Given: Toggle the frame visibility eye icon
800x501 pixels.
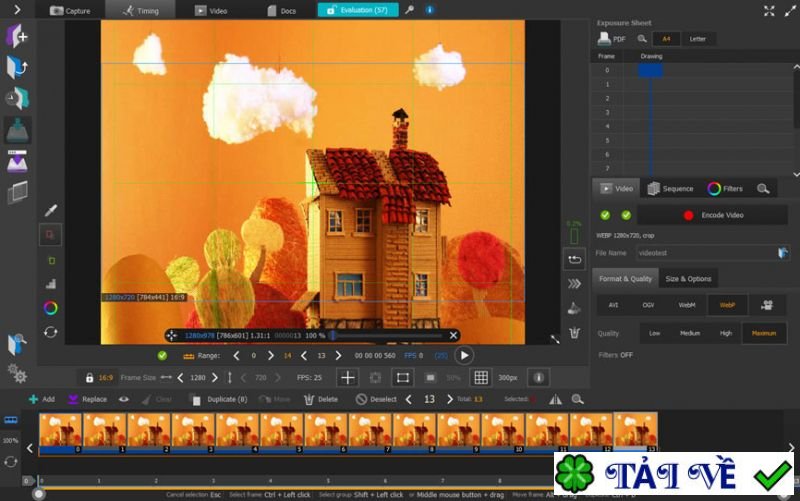Looking at the screenshot, I should click(x=124, y=399).
